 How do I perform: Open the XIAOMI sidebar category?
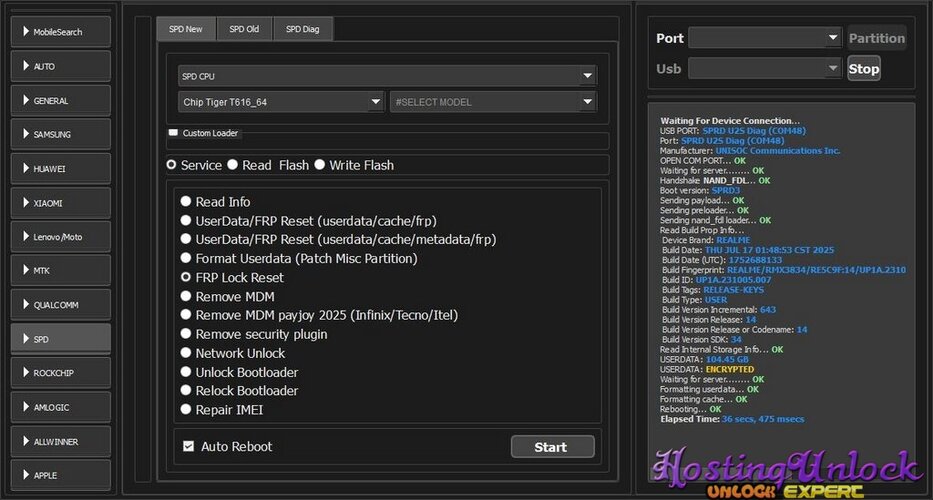pyautogui.click(x=60, y=203)
